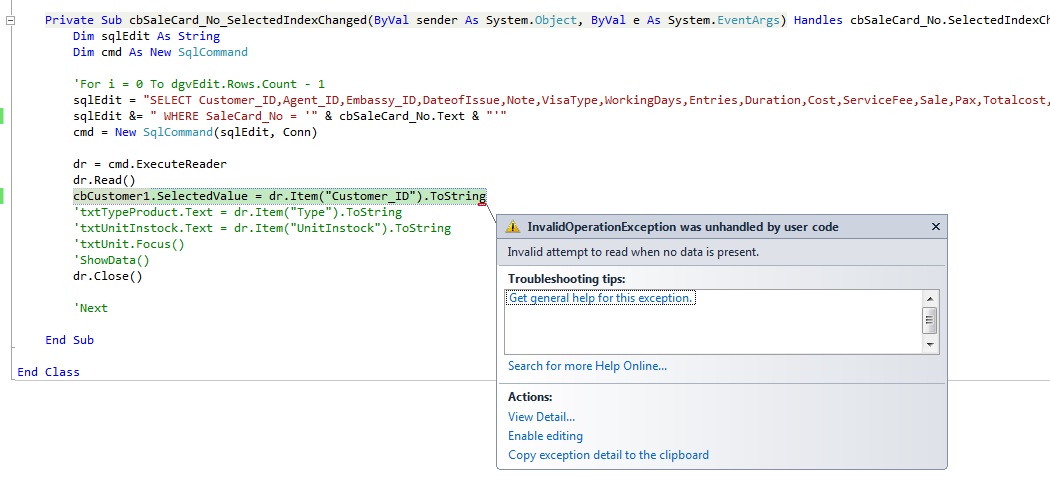The height and width of the screenshot is (477, 1050).
Task: Place cursor on 'Dim cmd As New SqlCommand'
Action: [x=160, y=52]
